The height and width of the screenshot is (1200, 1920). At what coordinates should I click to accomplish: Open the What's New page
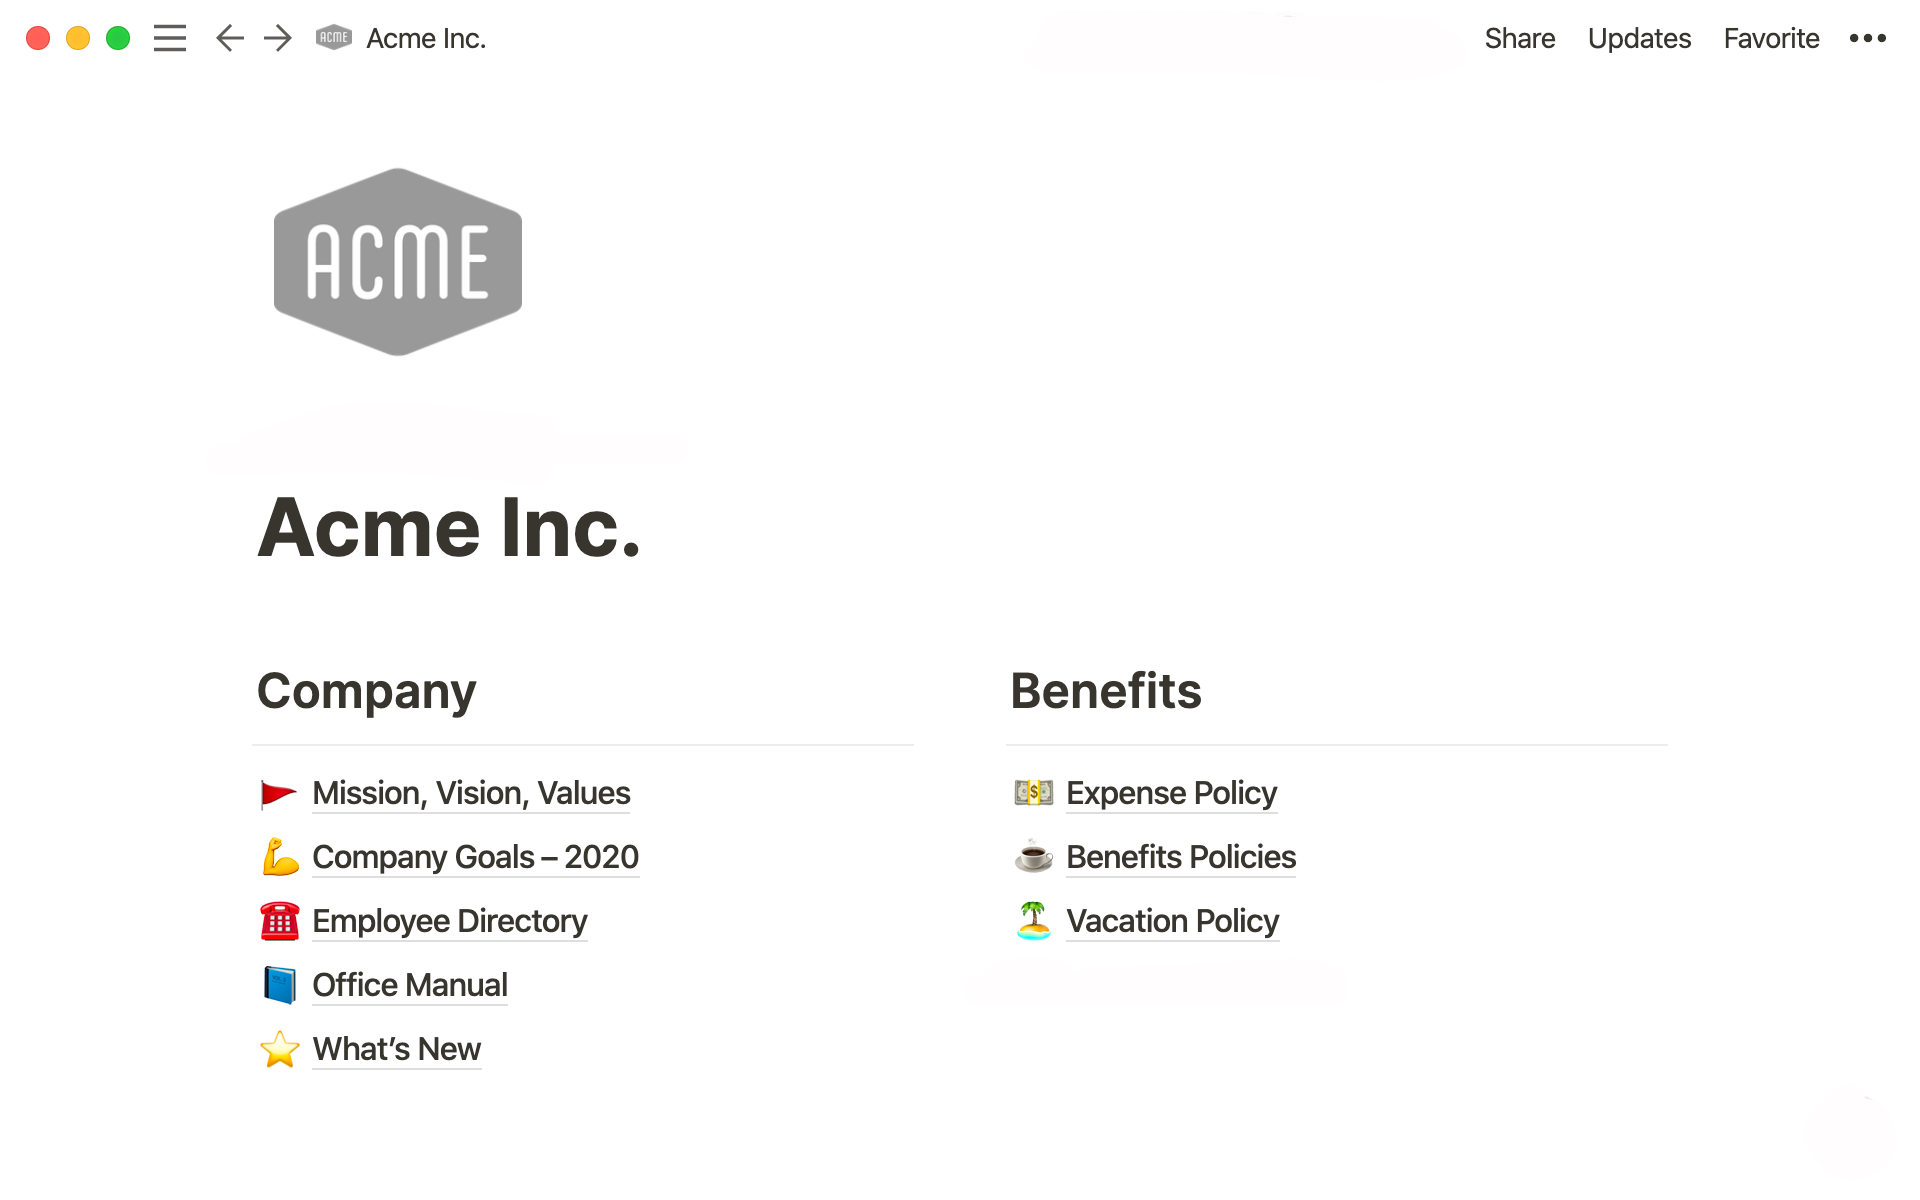(395, 1049)
